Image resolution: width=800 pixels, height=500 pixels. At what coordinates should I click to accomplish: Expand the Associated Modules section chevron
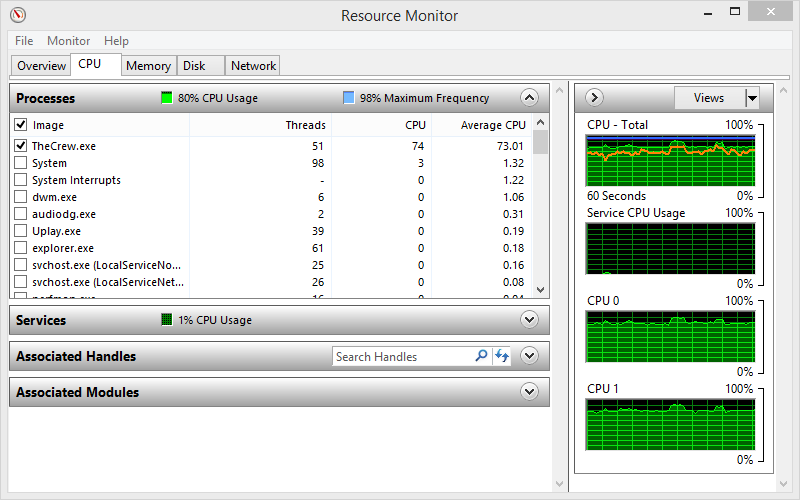coord(530,392)
